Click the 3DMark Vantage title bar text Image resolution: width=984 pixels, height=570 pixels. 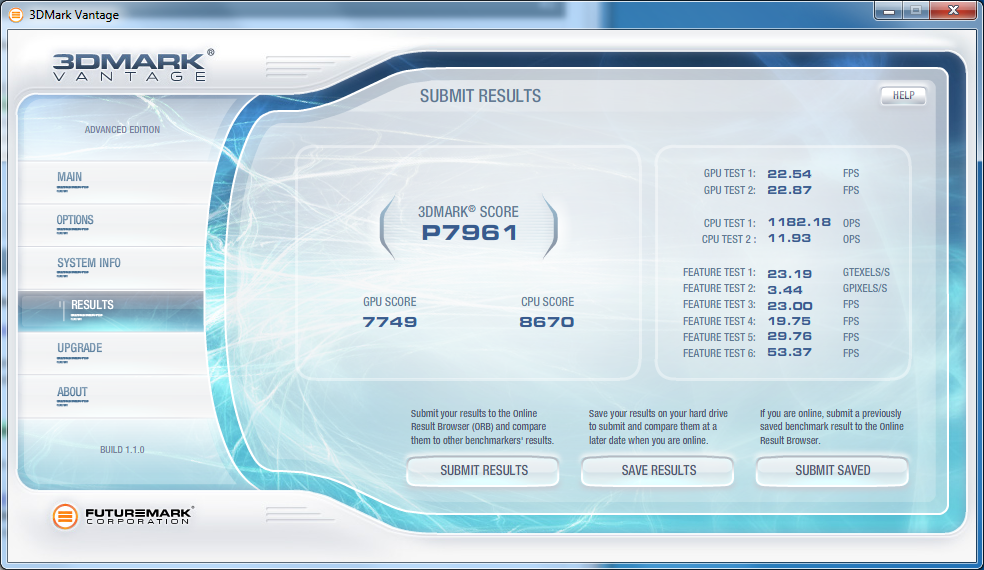pyautogui.click(x=74, y=15)
